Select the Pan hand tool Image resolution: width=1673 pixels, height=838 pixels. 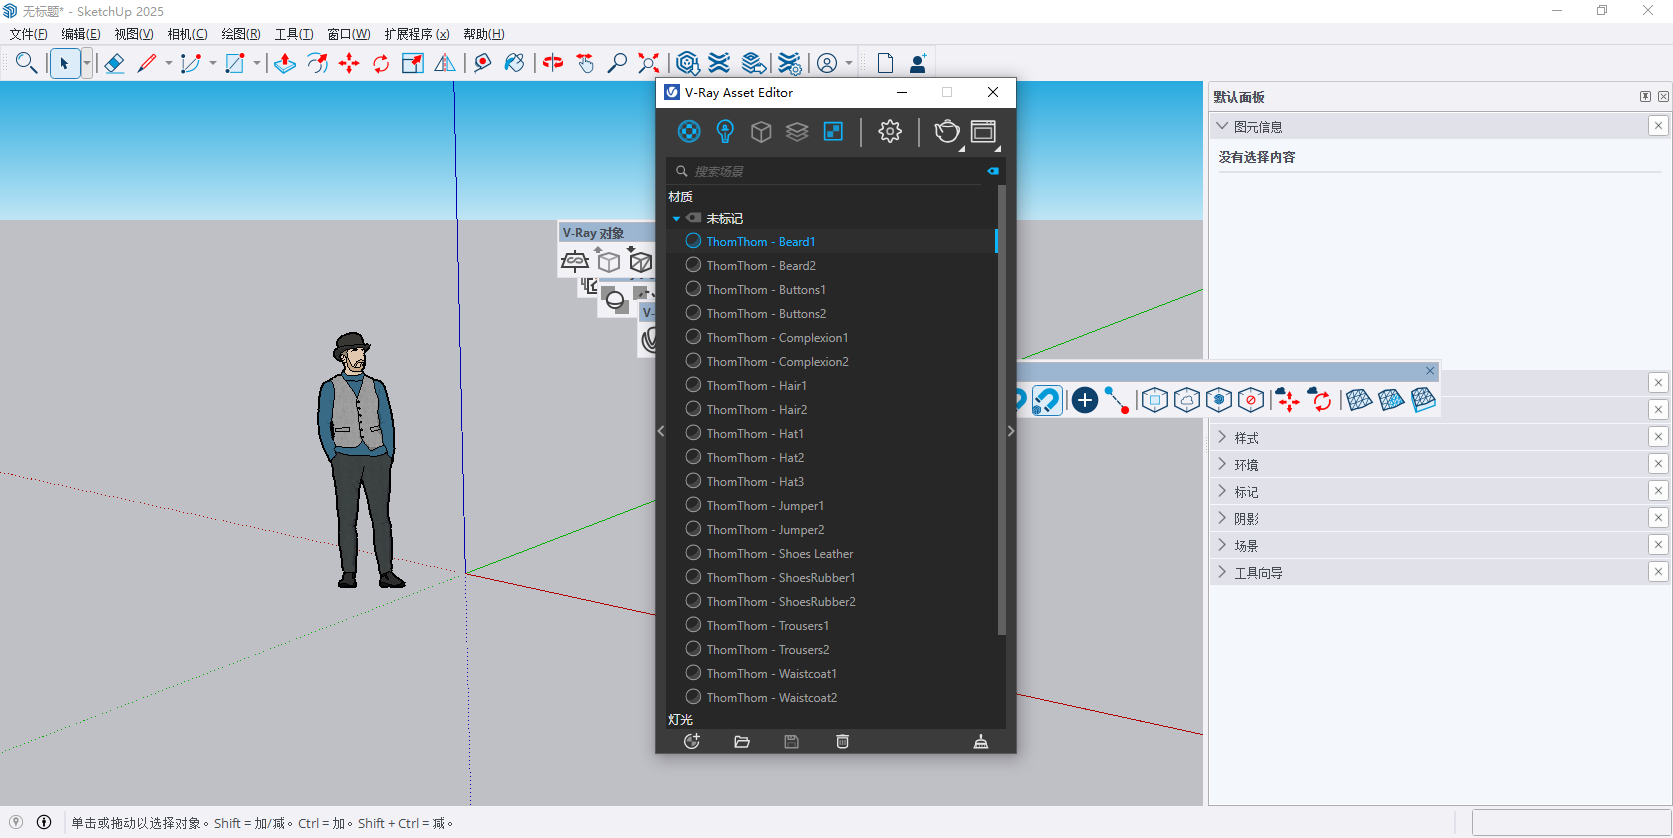(585, 63)
